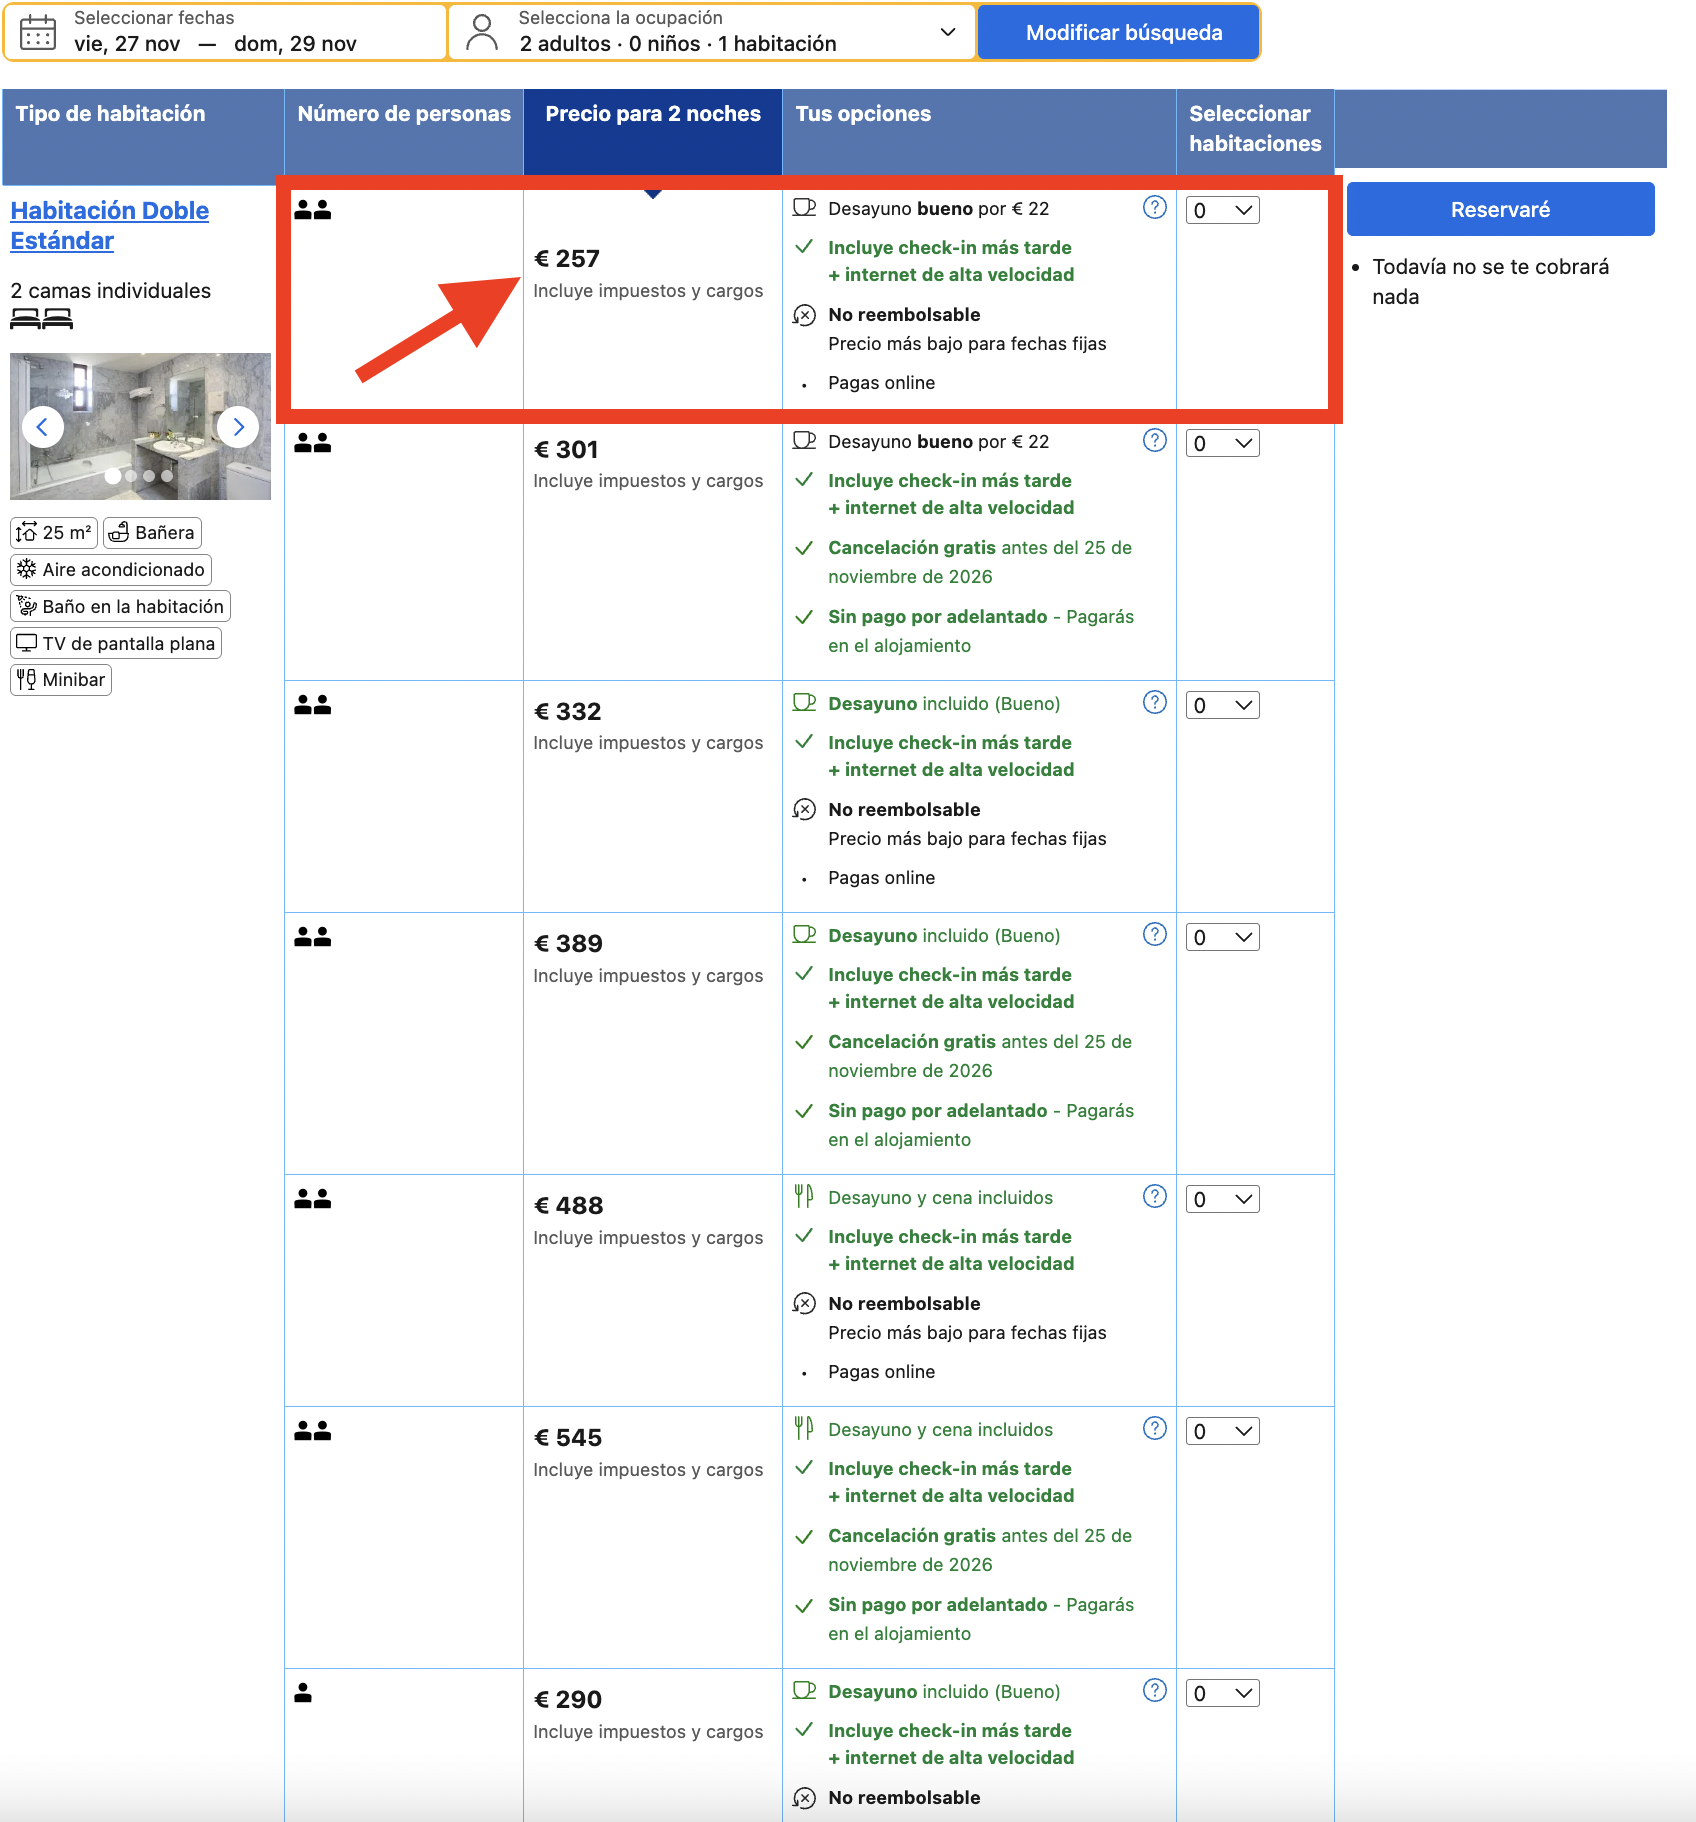Image resolution: width=1696 pixels, height=1822 pixels.
Task: Click the single-person occupancy icon beside € 290
Action: click(303, 1693)
